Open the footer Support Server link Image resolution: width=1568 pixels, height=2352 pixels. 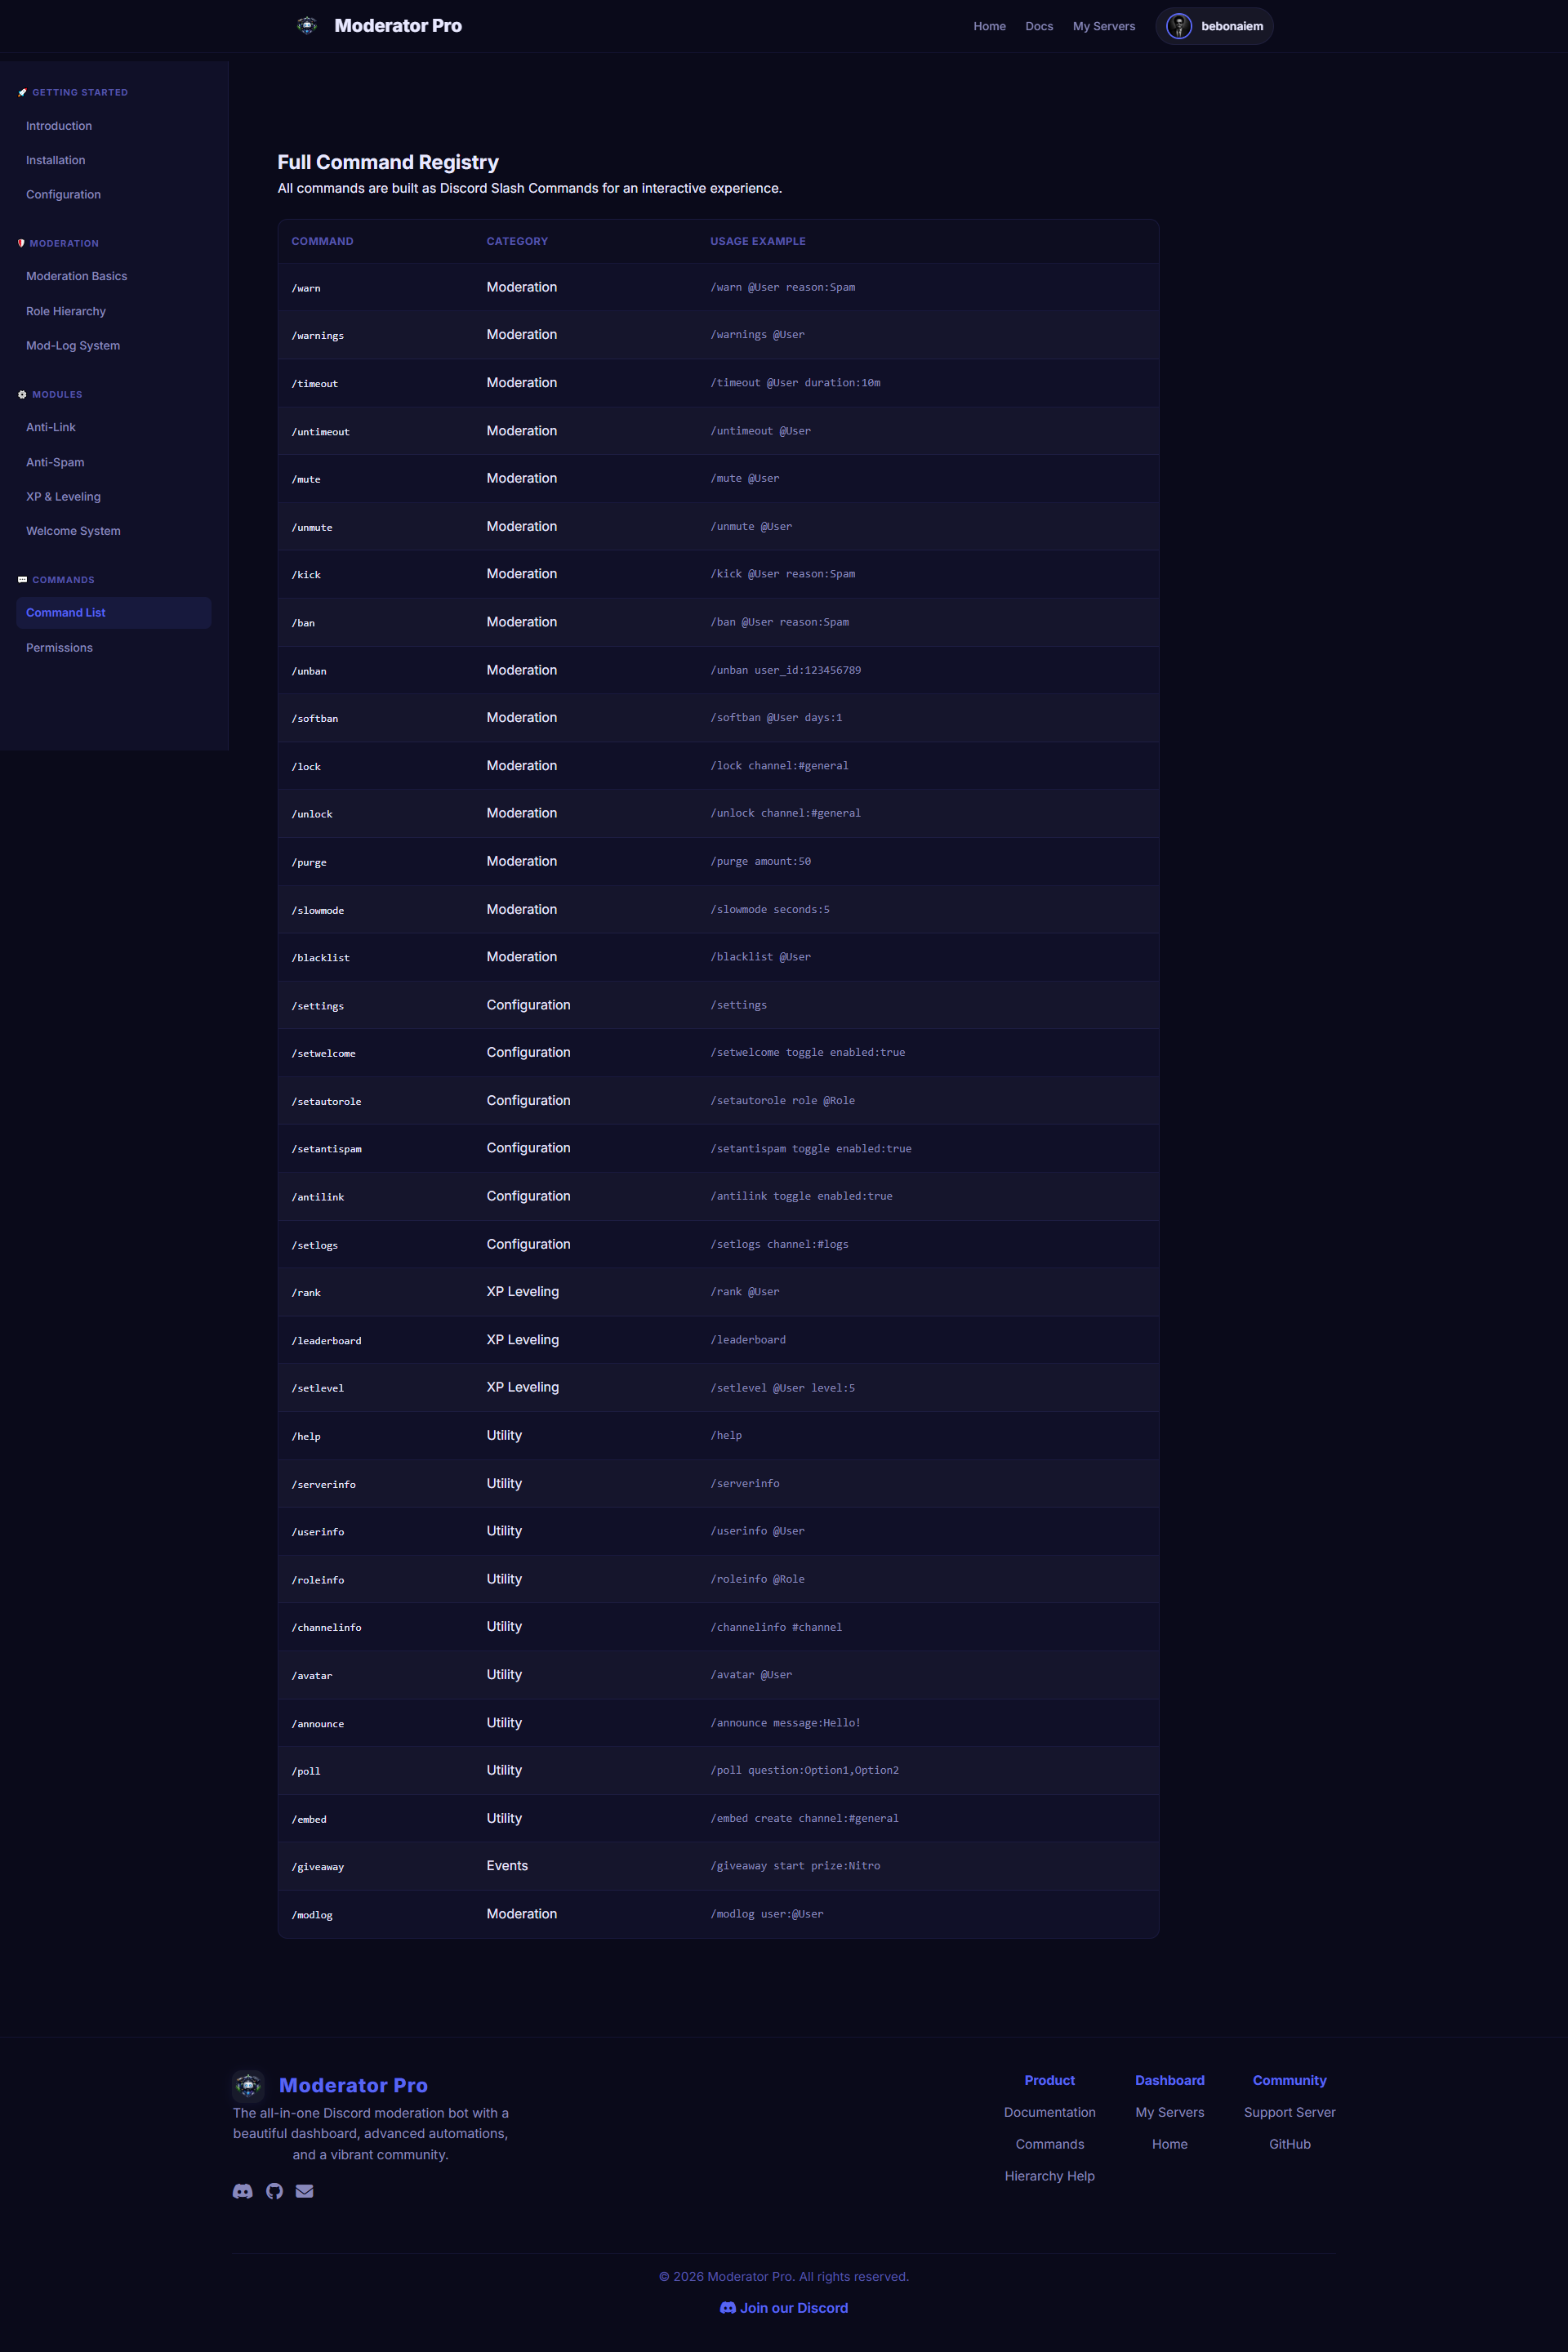pyautogui.click(x=1289, y=2112)
